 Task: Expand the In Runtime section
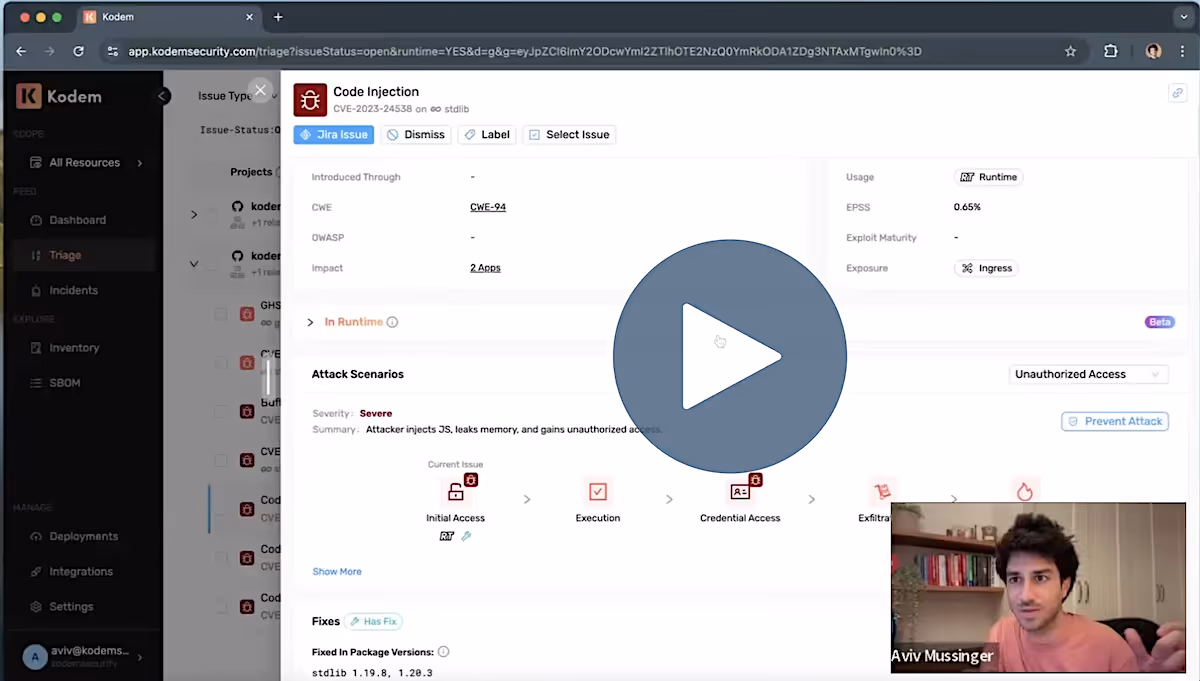[x=311, y=322]
